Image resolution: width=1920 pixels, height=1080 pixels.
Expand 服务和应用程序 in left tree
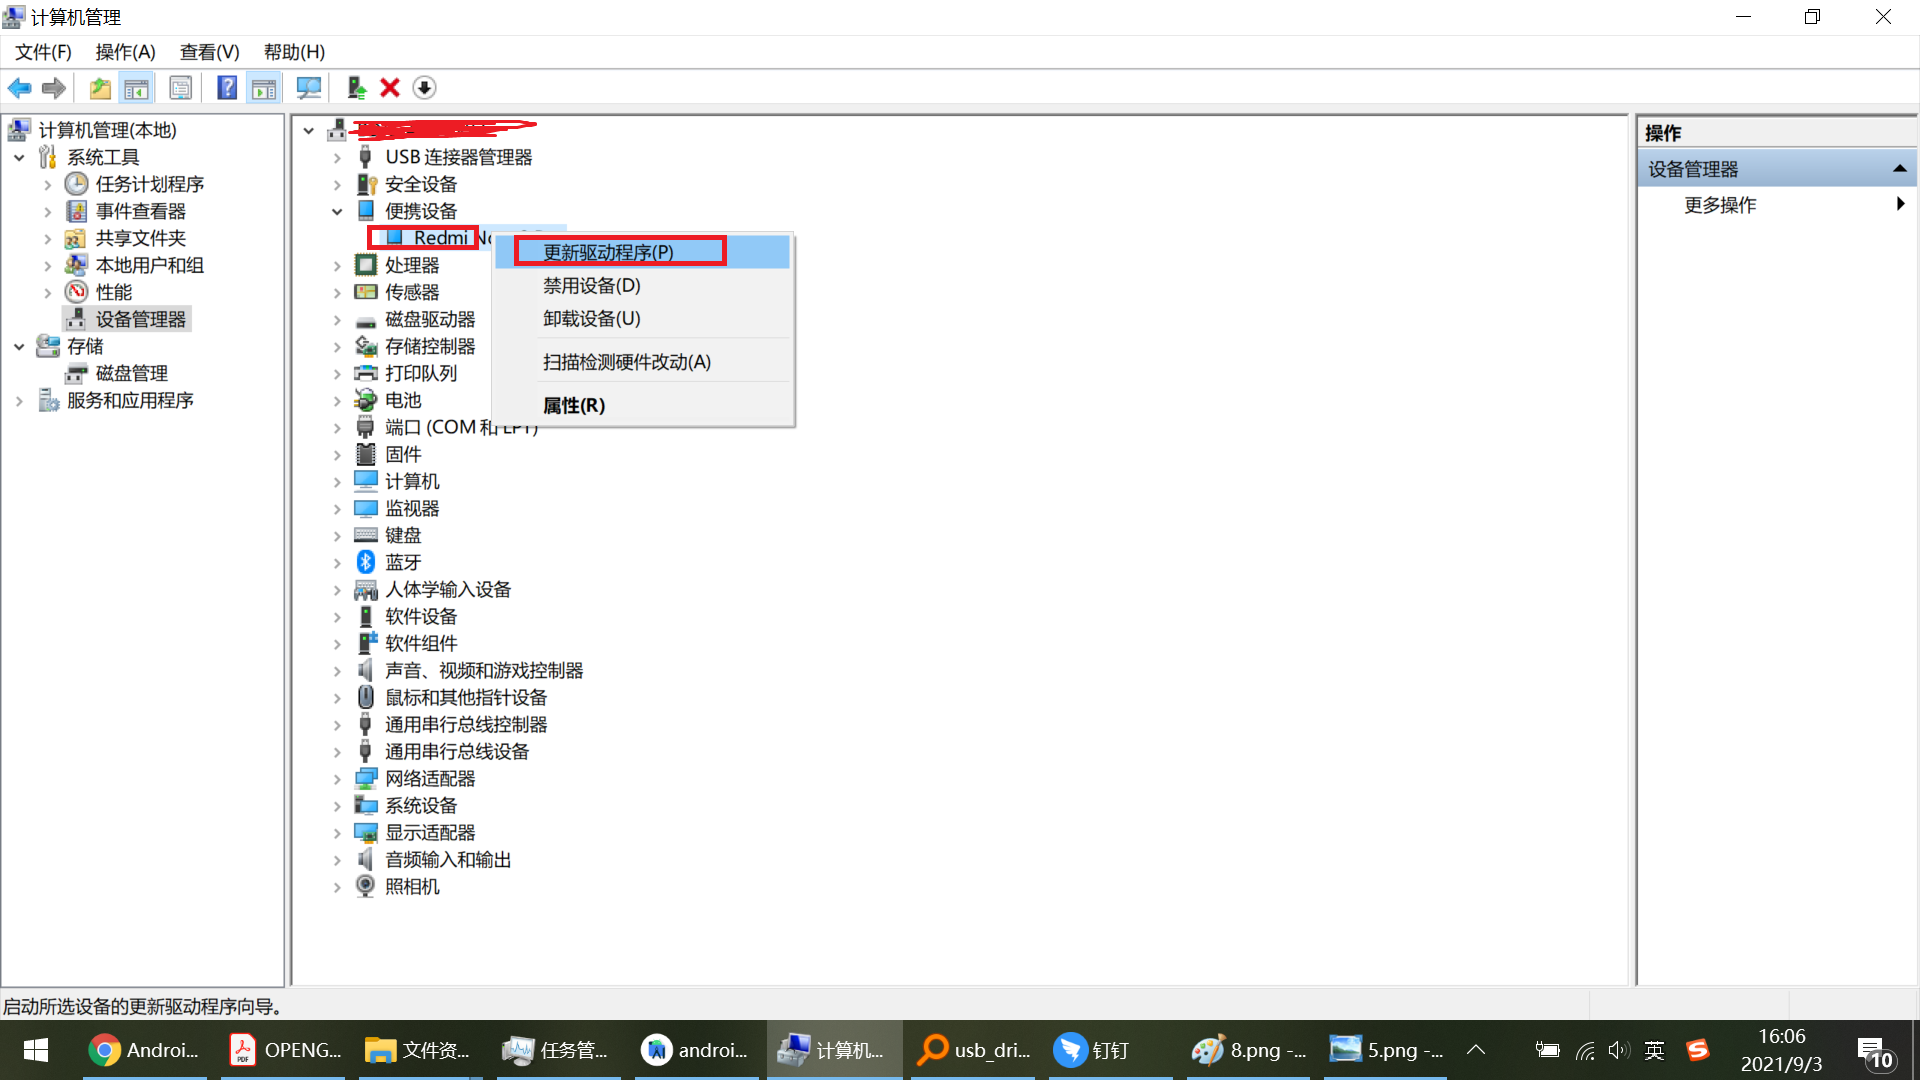19,401
